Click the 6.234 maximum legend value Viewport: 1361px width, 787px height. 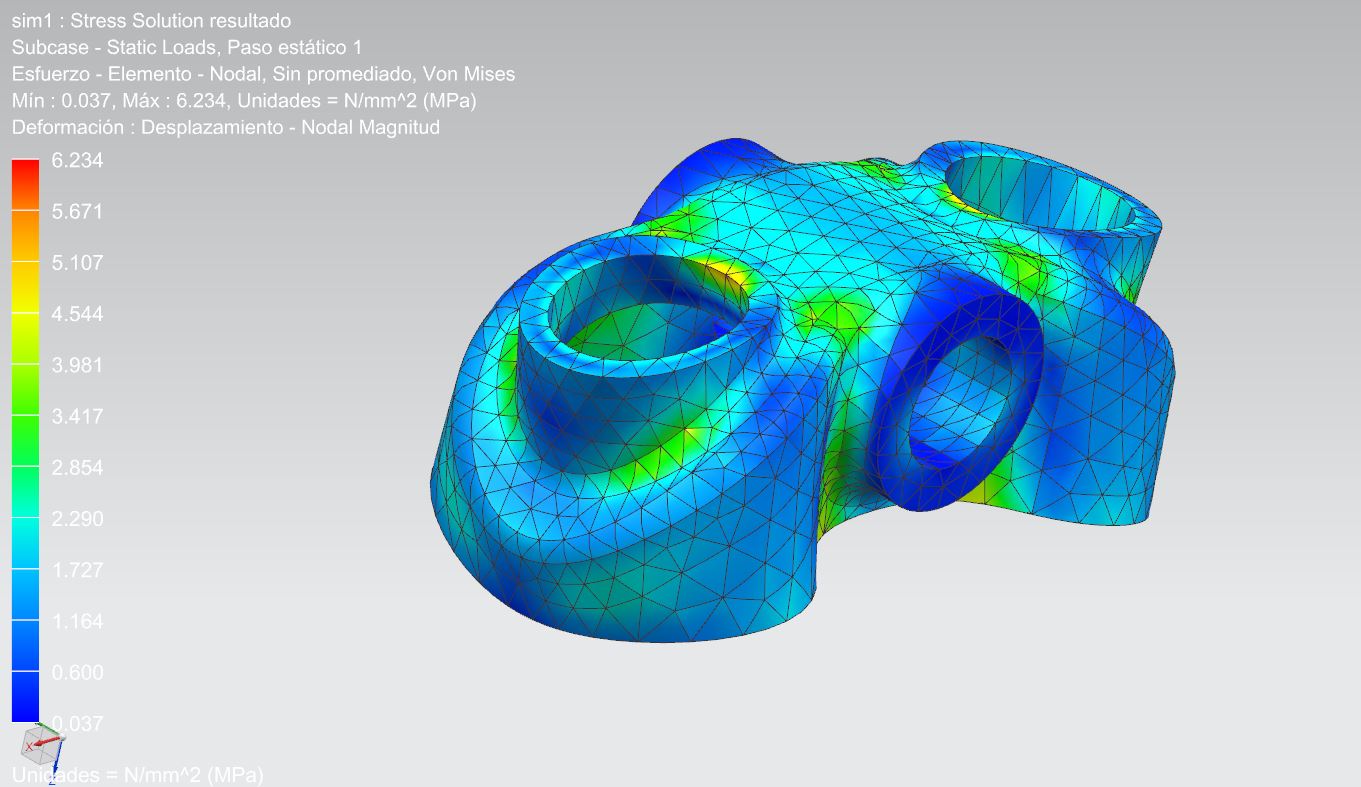[x=78, y=160]
